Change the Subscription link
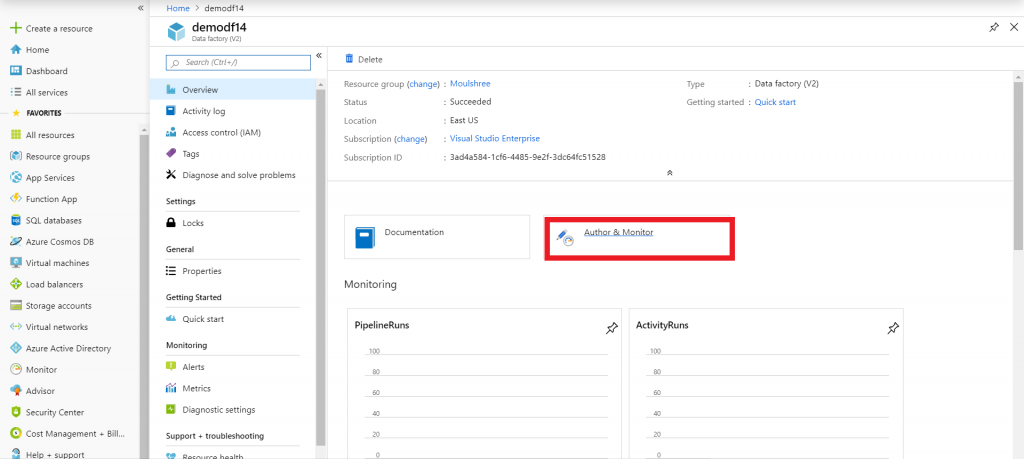This screenshot has height=459, width=1024. [x=411, y=139]
